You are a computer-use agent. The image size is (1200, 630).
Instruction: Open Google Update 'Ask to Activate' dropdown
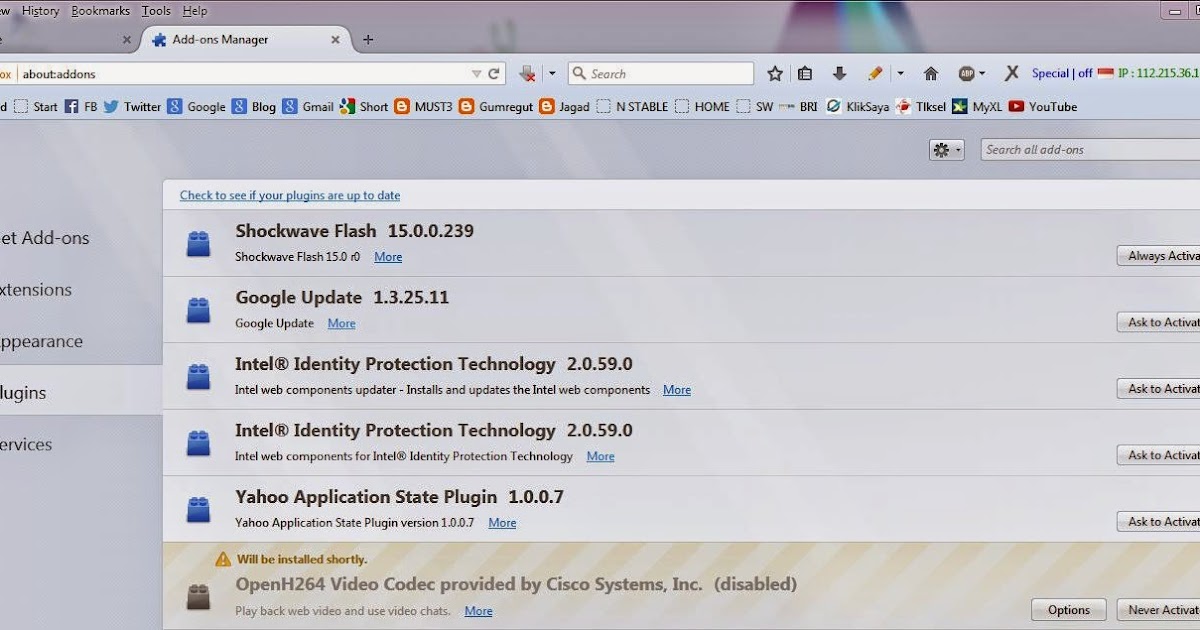1159,322
